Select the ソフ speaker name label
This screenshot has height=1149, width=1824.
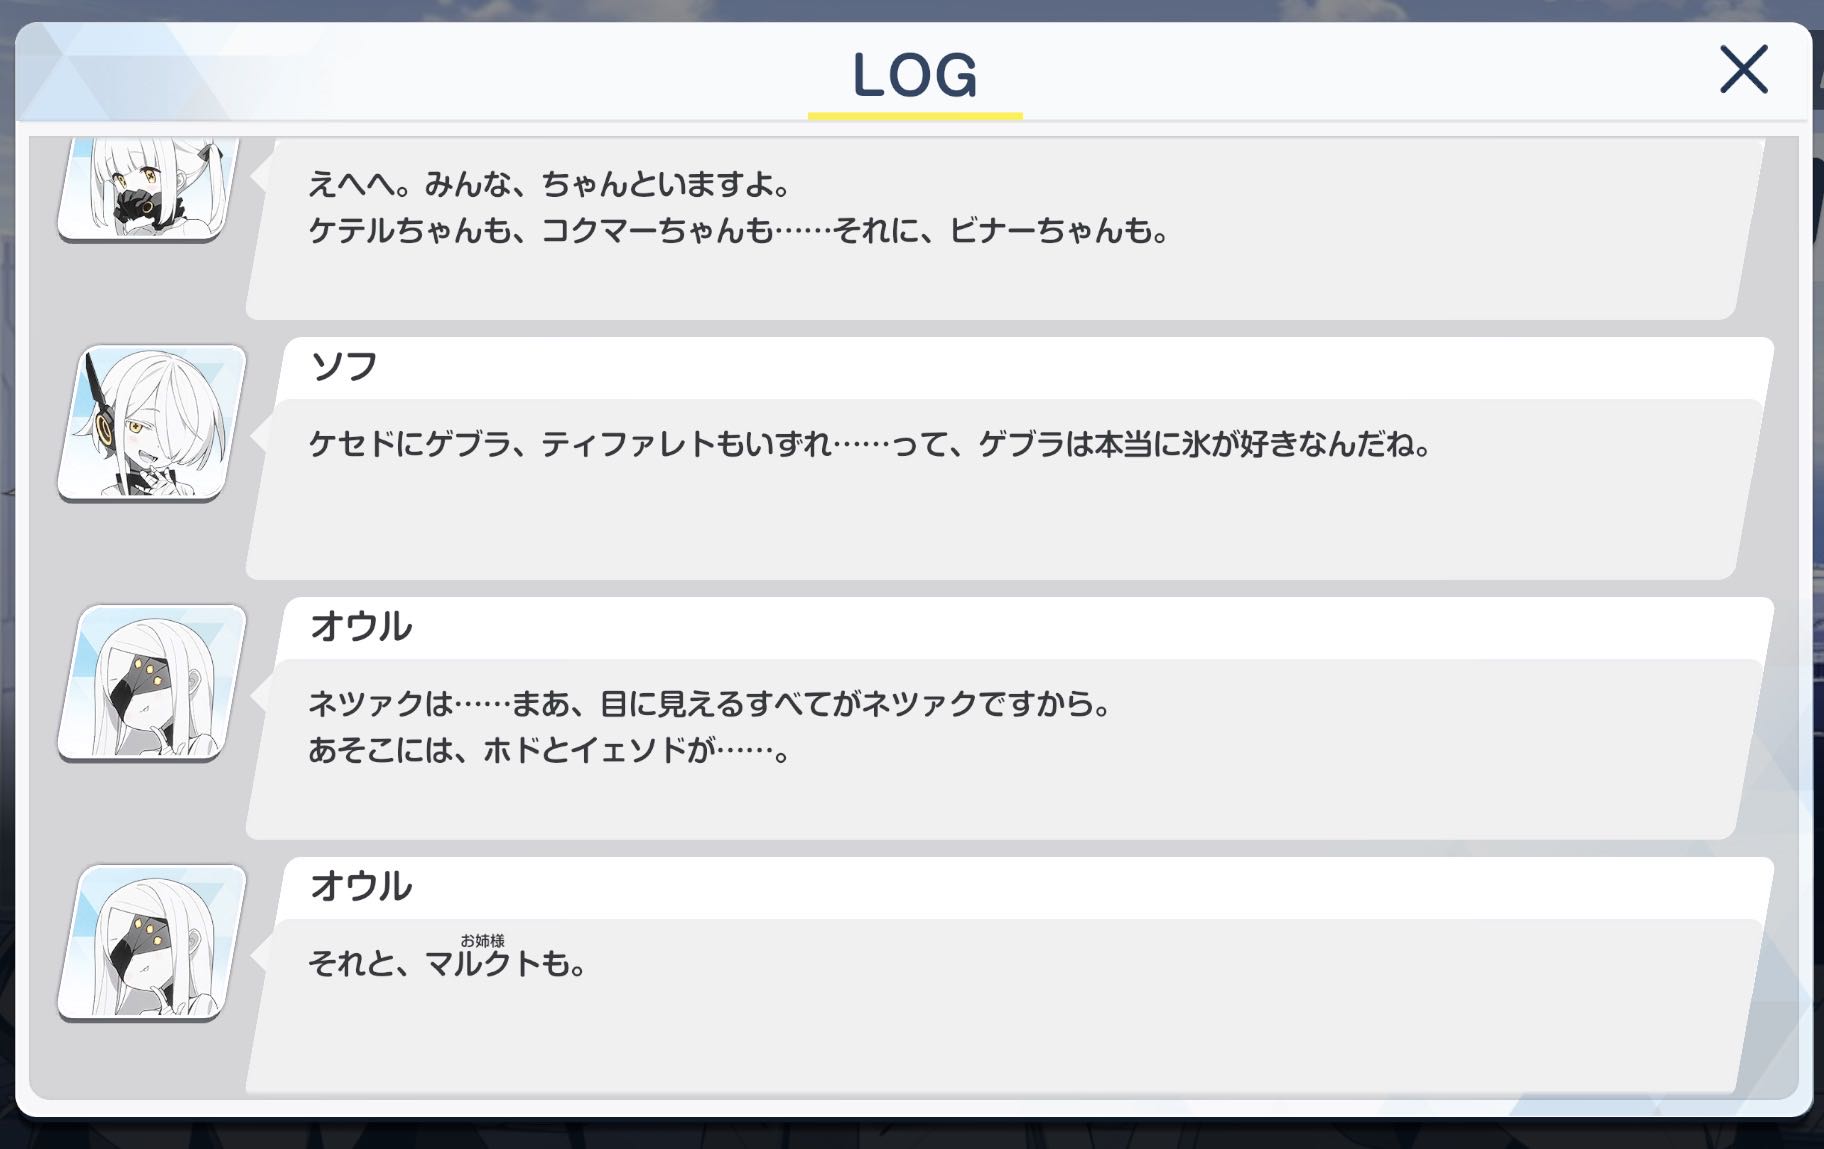click(x=344, y=367)
